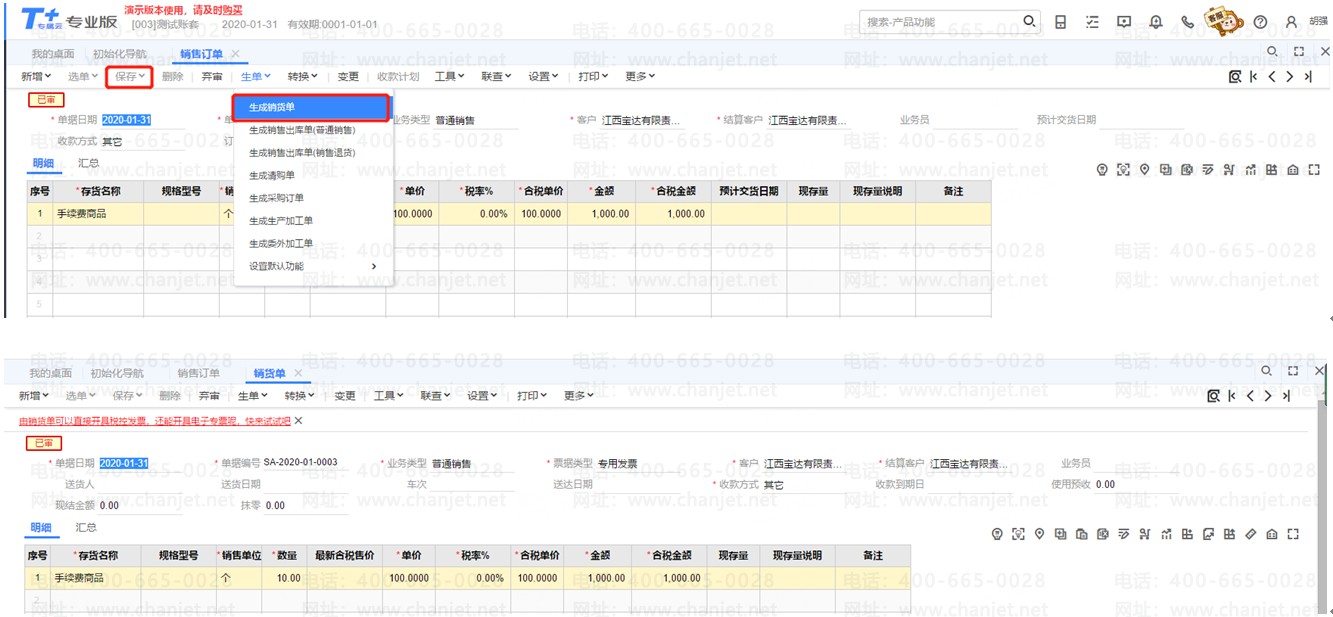Open the help question mark icon
The width and height of the screenshot is (1333, 617).
[1260, 22]
